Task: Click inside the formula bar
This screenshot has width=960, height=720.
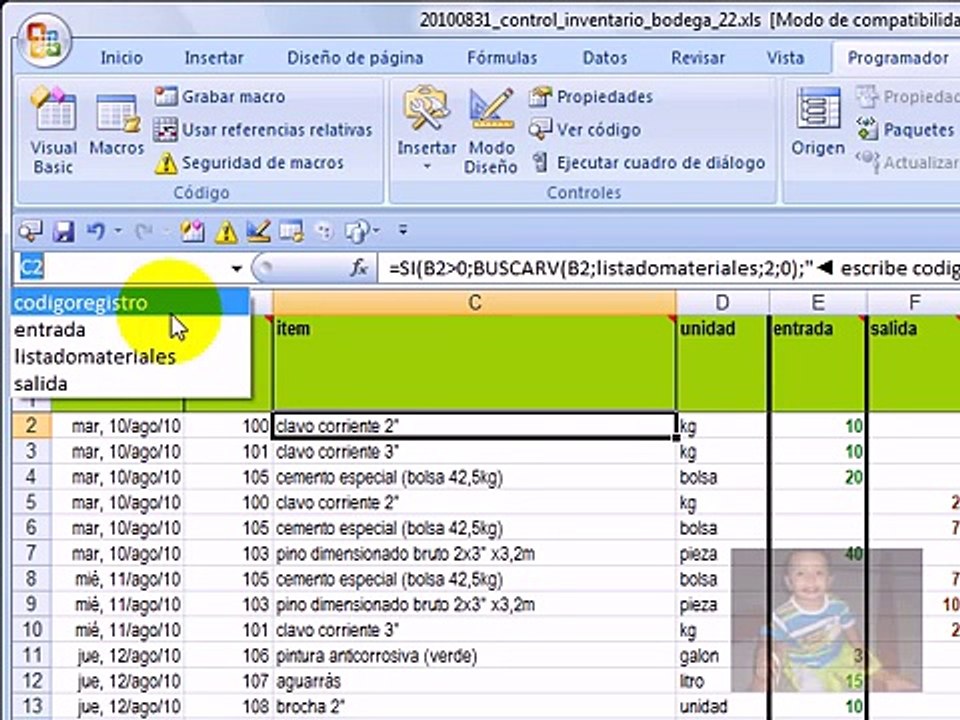Action: (667, 268)
